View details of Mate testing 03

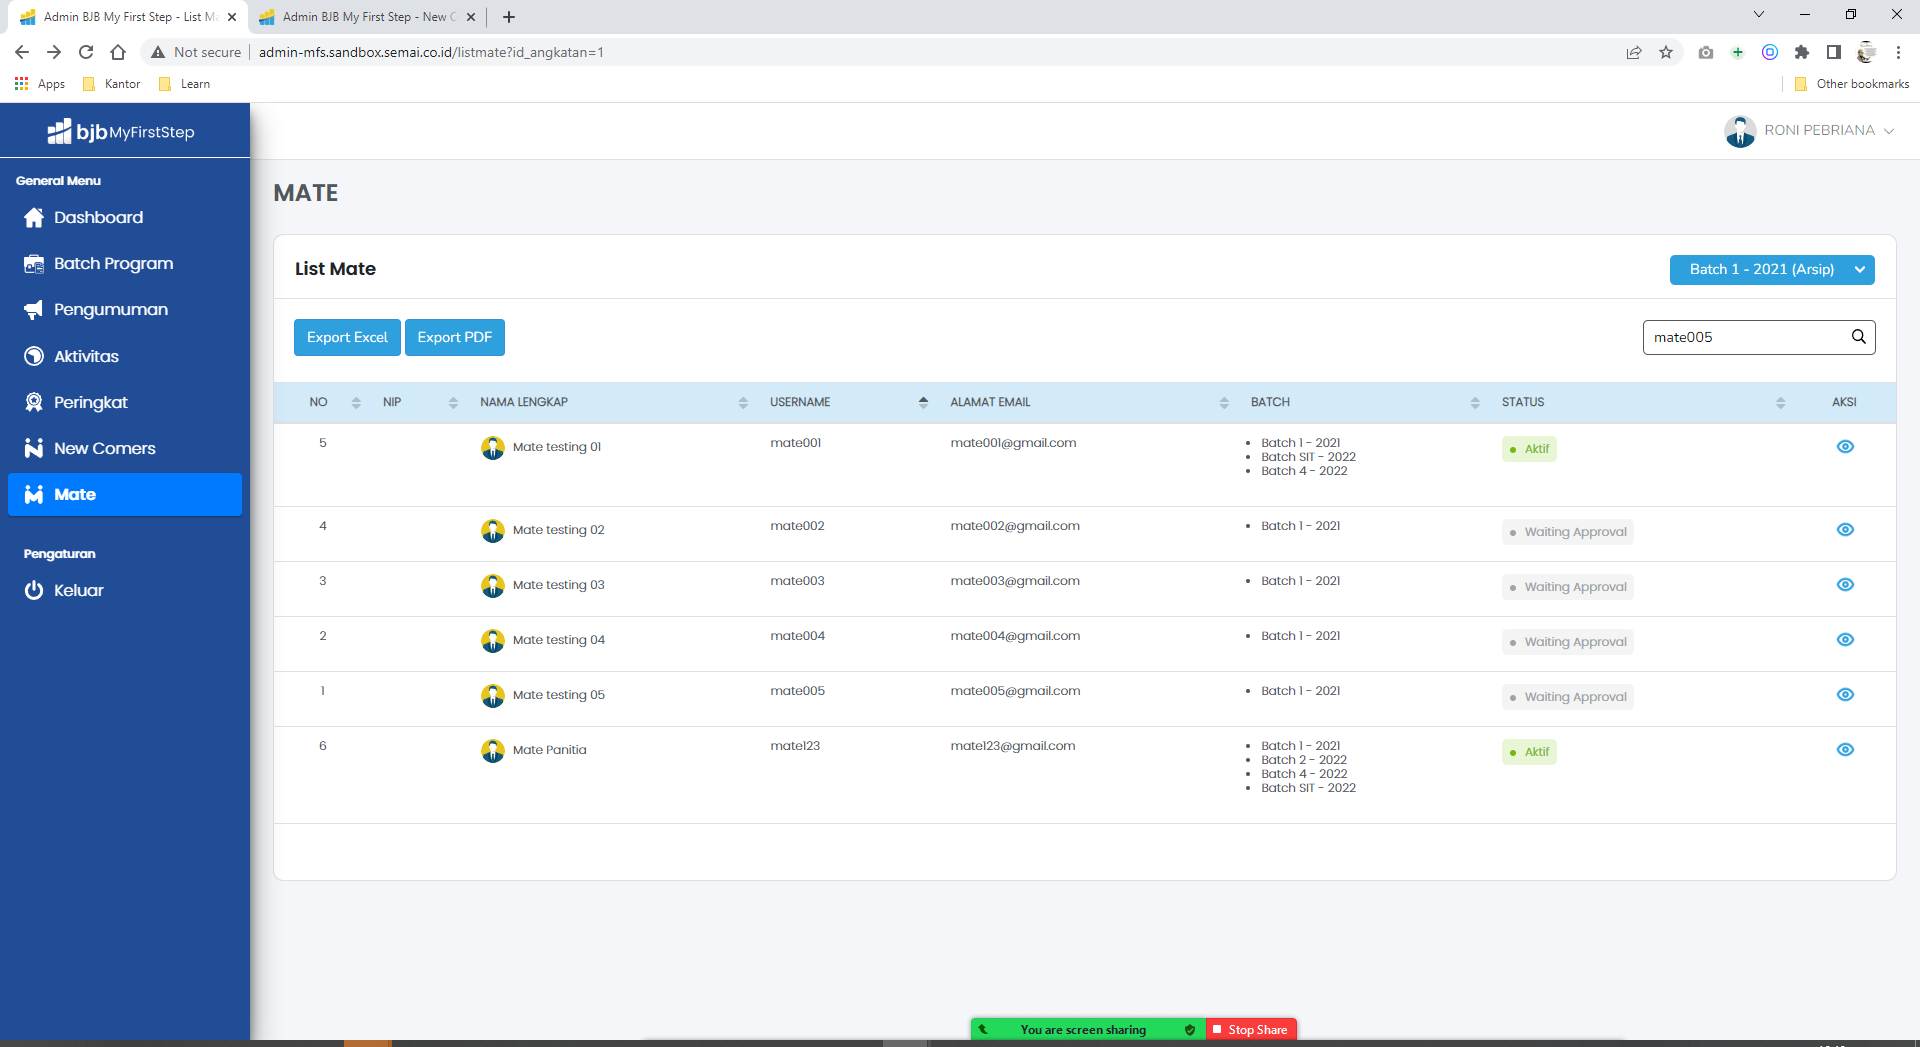1845,585
